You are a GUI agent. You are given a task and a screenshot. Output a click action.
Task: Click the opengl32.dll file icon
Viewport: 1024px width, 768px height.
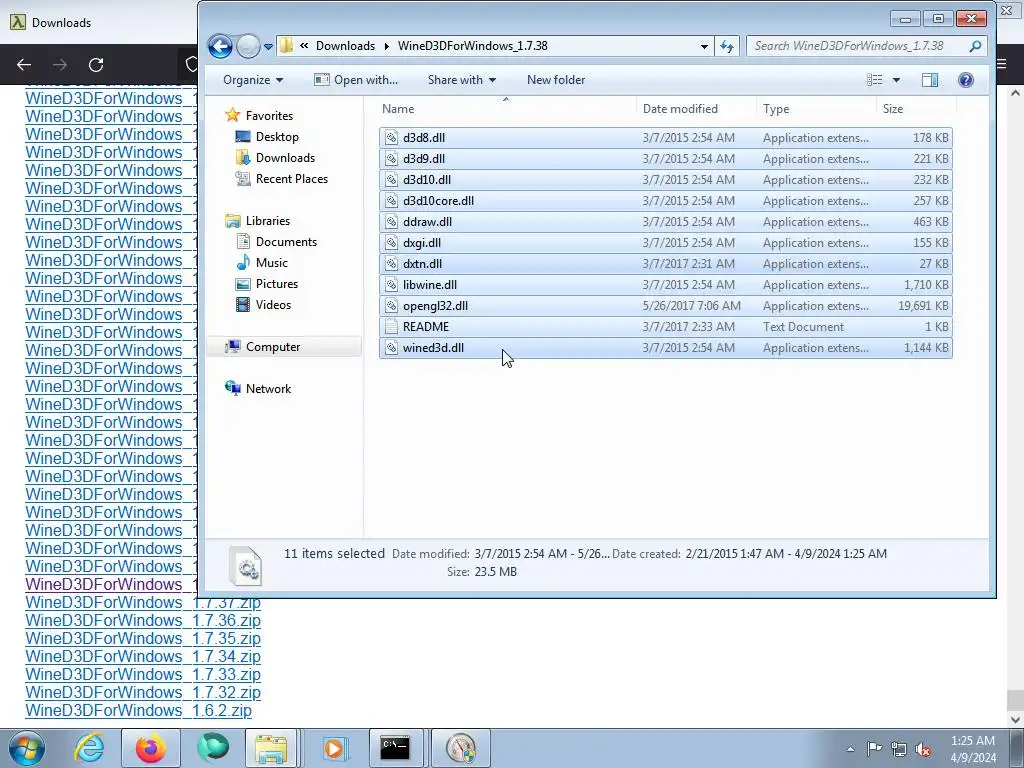[391, 306]
